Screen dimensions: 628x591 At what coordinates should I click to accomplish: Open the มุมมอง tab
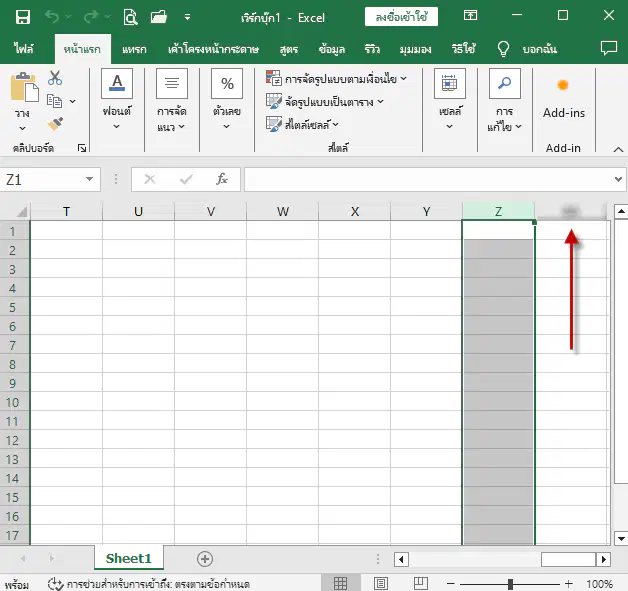pos(415,49)
